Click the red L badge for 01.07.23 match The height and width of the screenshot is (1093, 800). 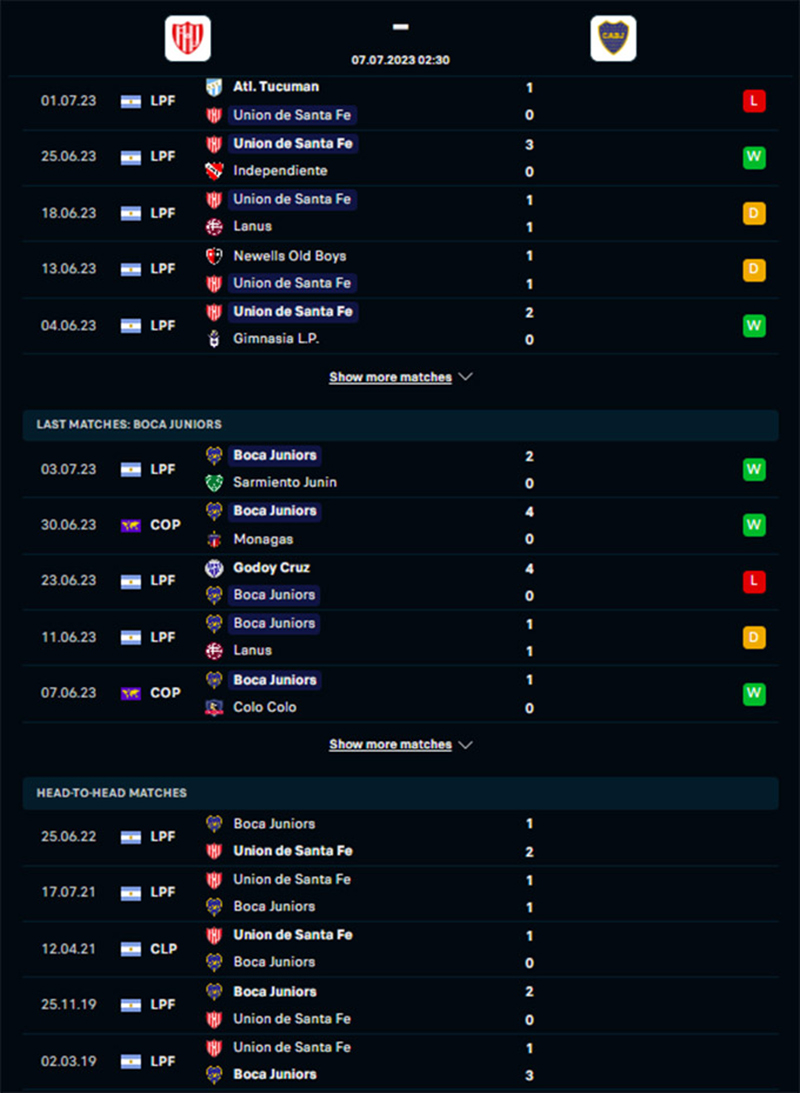[x=754, y=101]
